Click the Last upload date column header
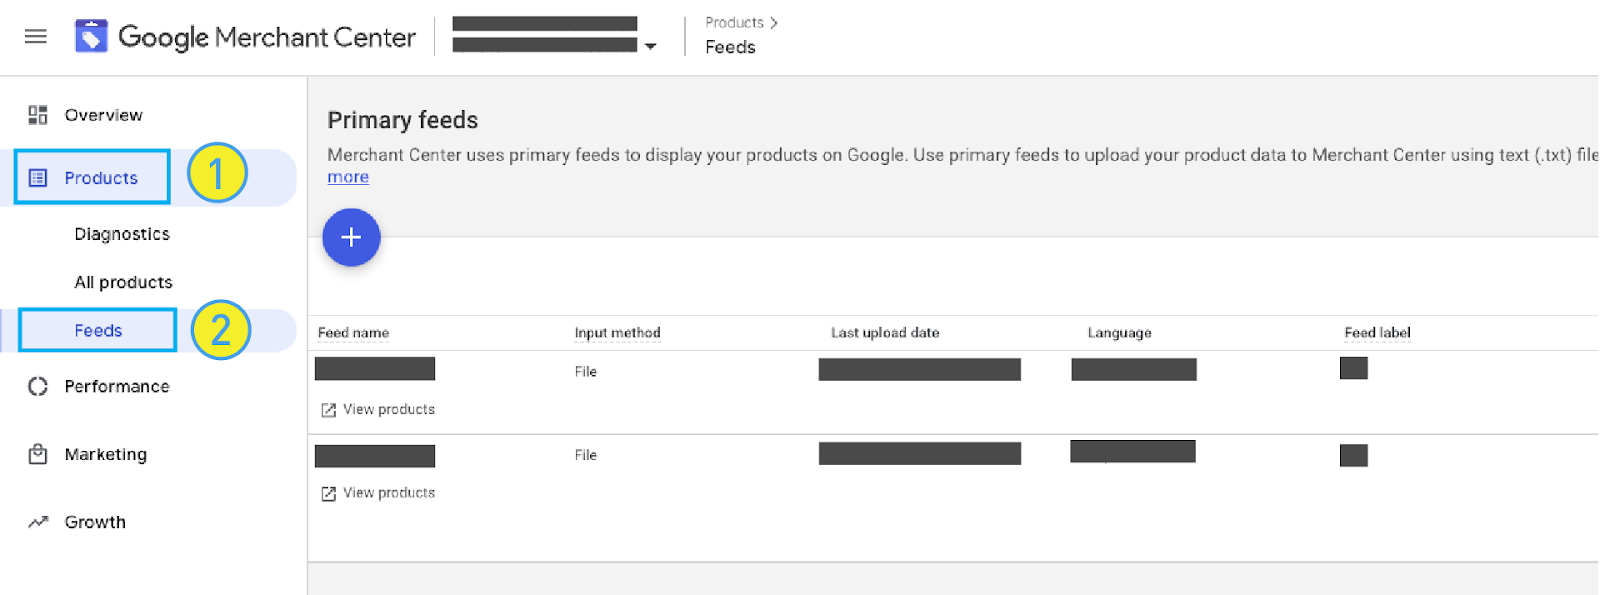Image resolution: width=1600 pixels, height=595 pixels. 885,333
